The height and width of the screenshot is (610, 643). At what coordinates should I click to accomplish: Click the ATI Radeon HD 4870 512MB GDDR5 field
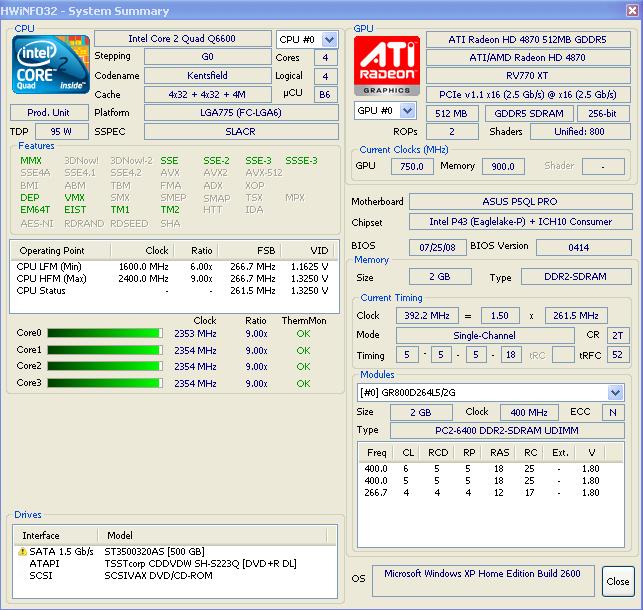tap(528, 40)
